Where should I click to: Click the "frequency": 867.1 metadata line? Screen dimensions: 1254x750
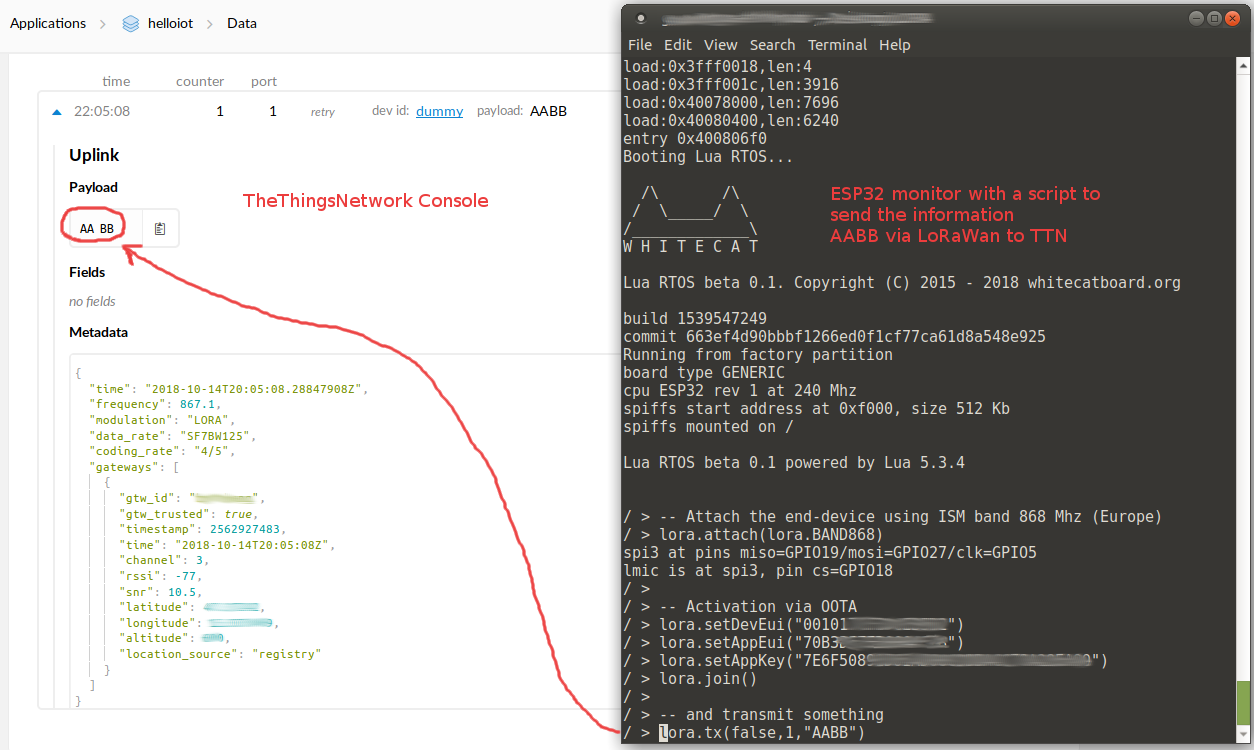[154, 404]
